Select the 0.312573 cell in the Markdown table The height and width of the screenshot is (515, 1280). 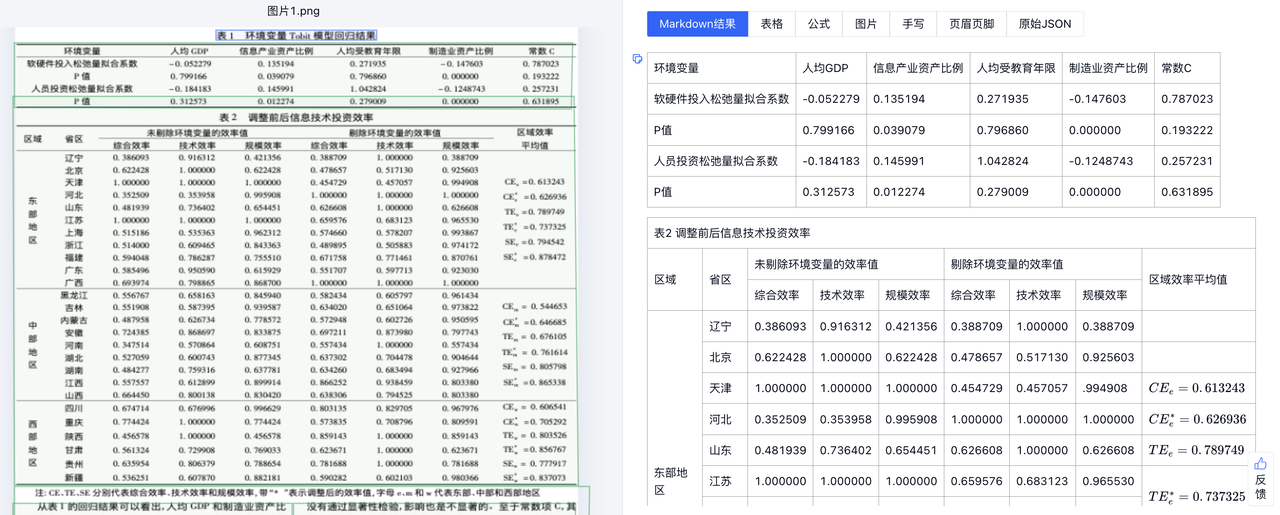click(829, 192)
